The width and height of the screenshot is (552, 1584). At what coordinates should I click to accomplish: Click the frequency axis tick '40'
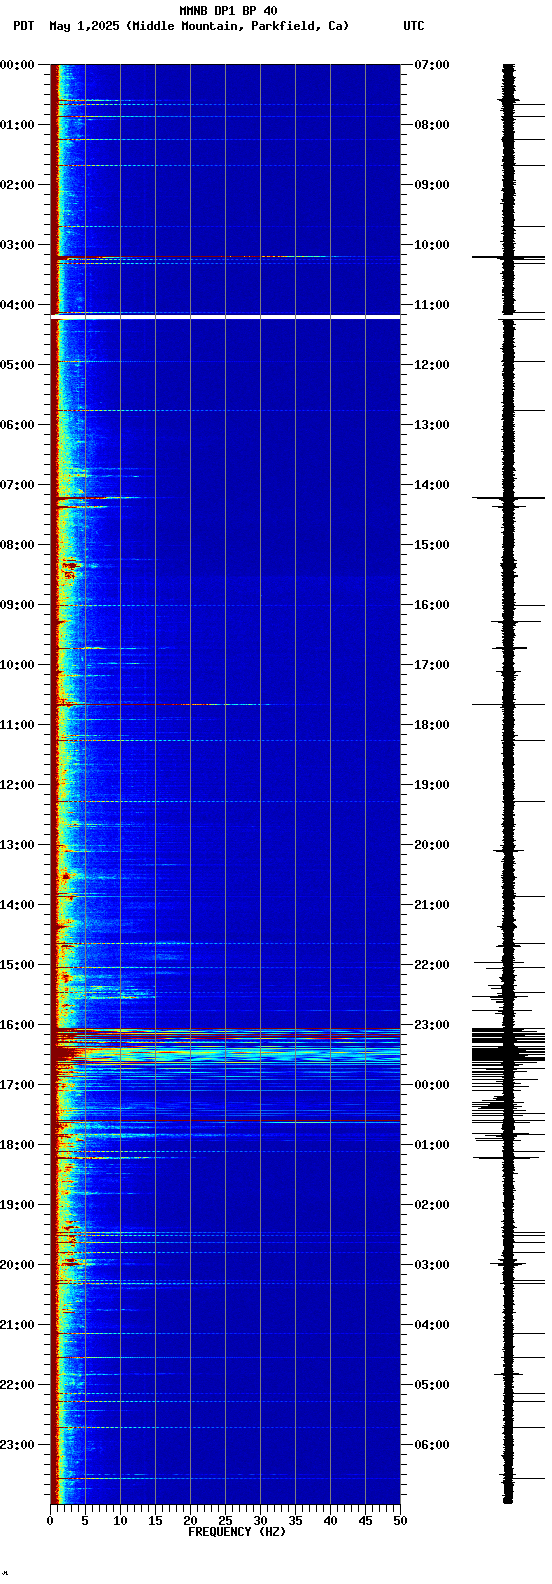tap(330, 1521)
